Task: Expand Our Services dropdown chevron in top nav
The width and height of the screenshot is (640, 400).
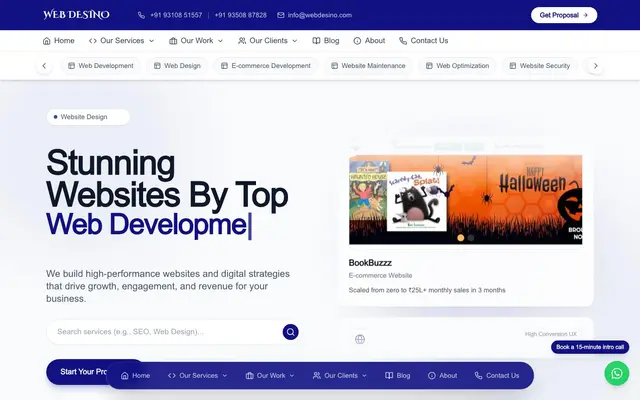Action: [151, 41]
